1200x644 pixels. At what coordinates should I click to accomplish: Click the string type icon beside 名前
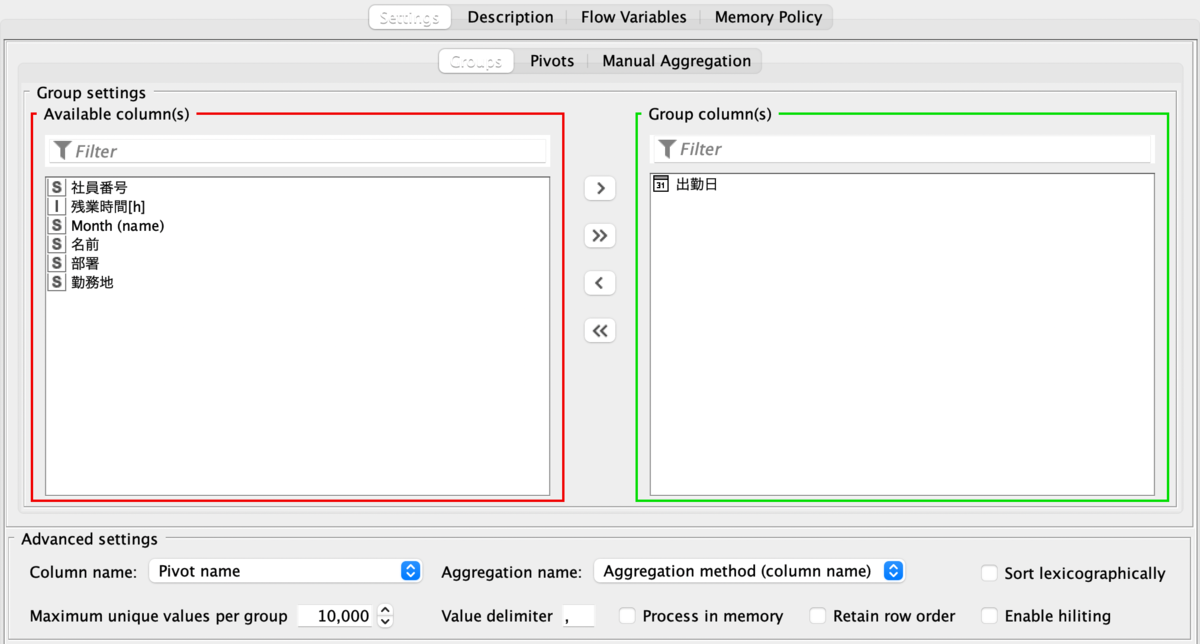tap(57, 244)
